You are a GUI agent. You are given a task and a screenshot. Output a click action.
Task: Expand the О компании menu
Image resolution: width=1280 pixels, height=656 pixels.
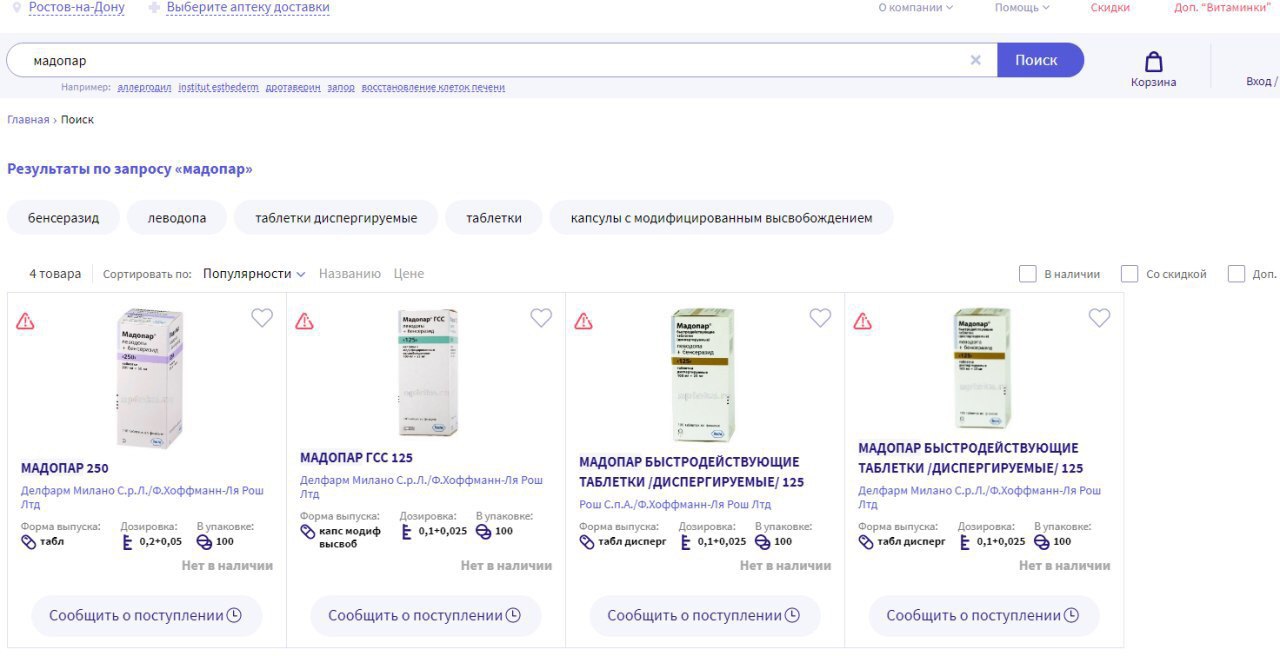(x=916, y=7)
